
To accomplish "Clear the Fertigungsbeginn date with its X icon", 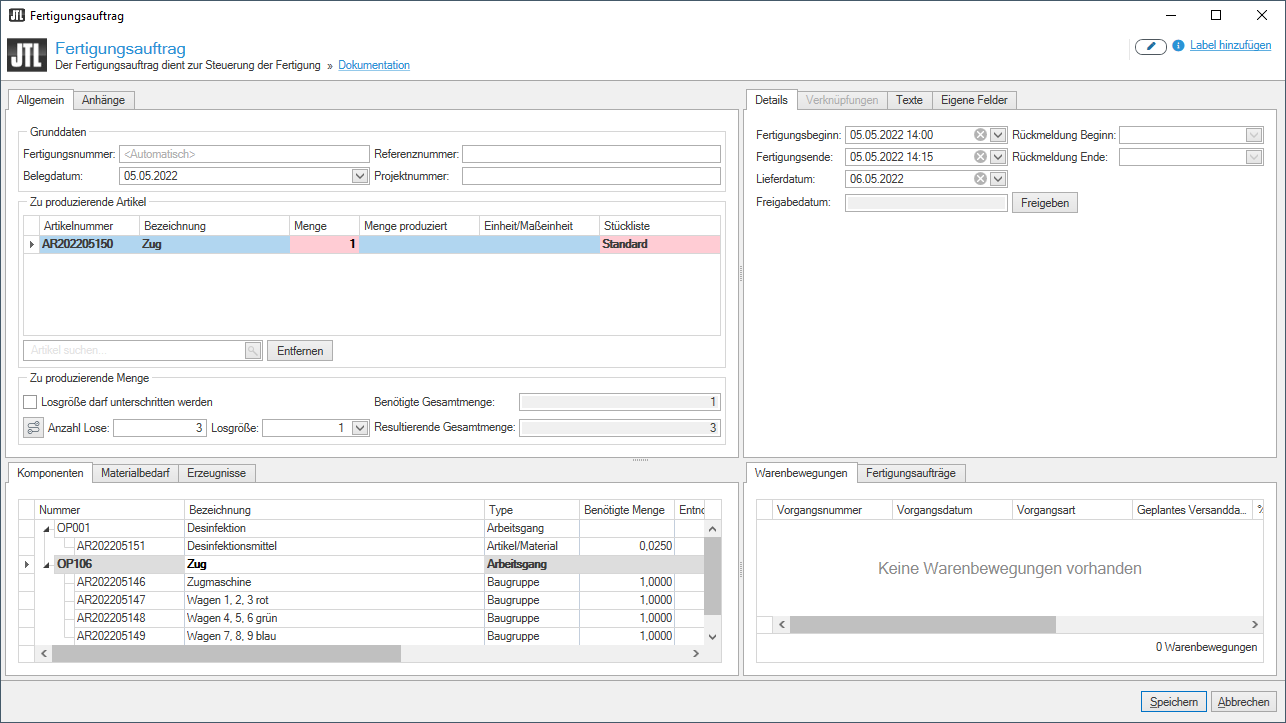I will click(980, 135).
